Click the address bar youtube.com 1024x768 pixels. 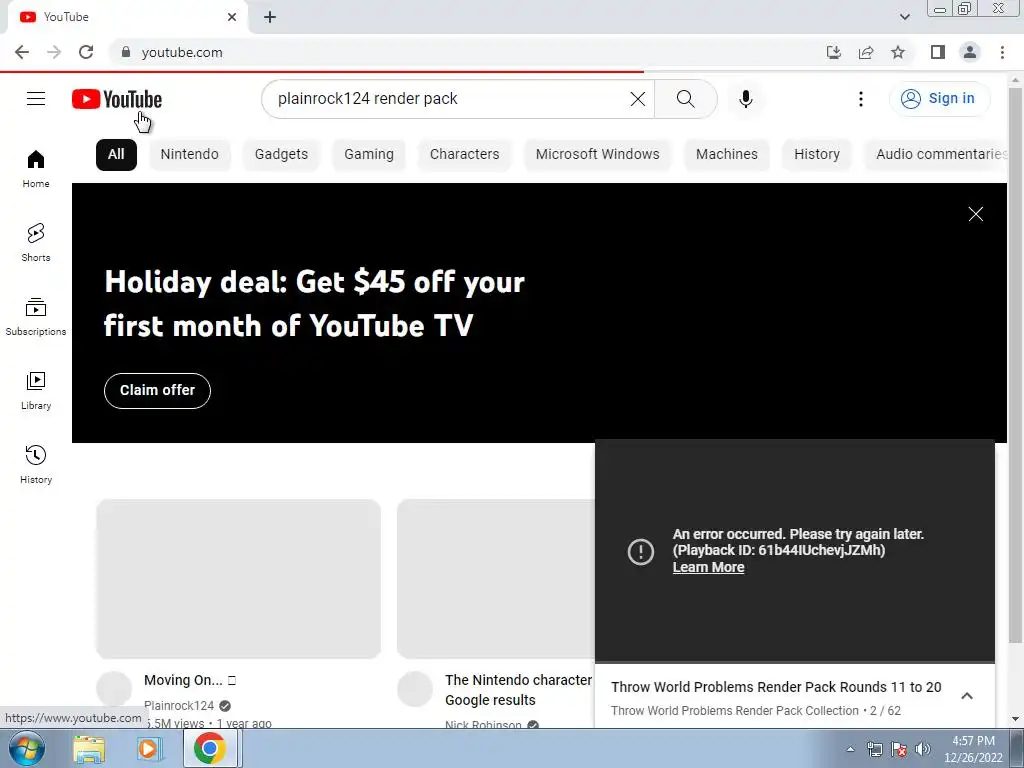click(182, 52)
